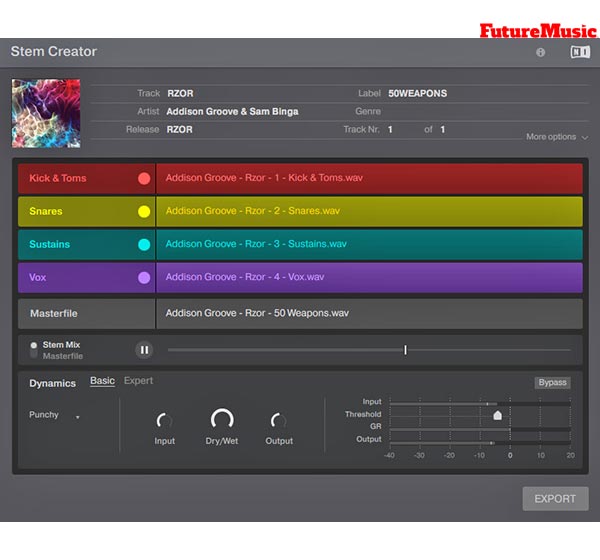
Task: Pick the red color dot for Kick & Toms
Action: point(144,178)
